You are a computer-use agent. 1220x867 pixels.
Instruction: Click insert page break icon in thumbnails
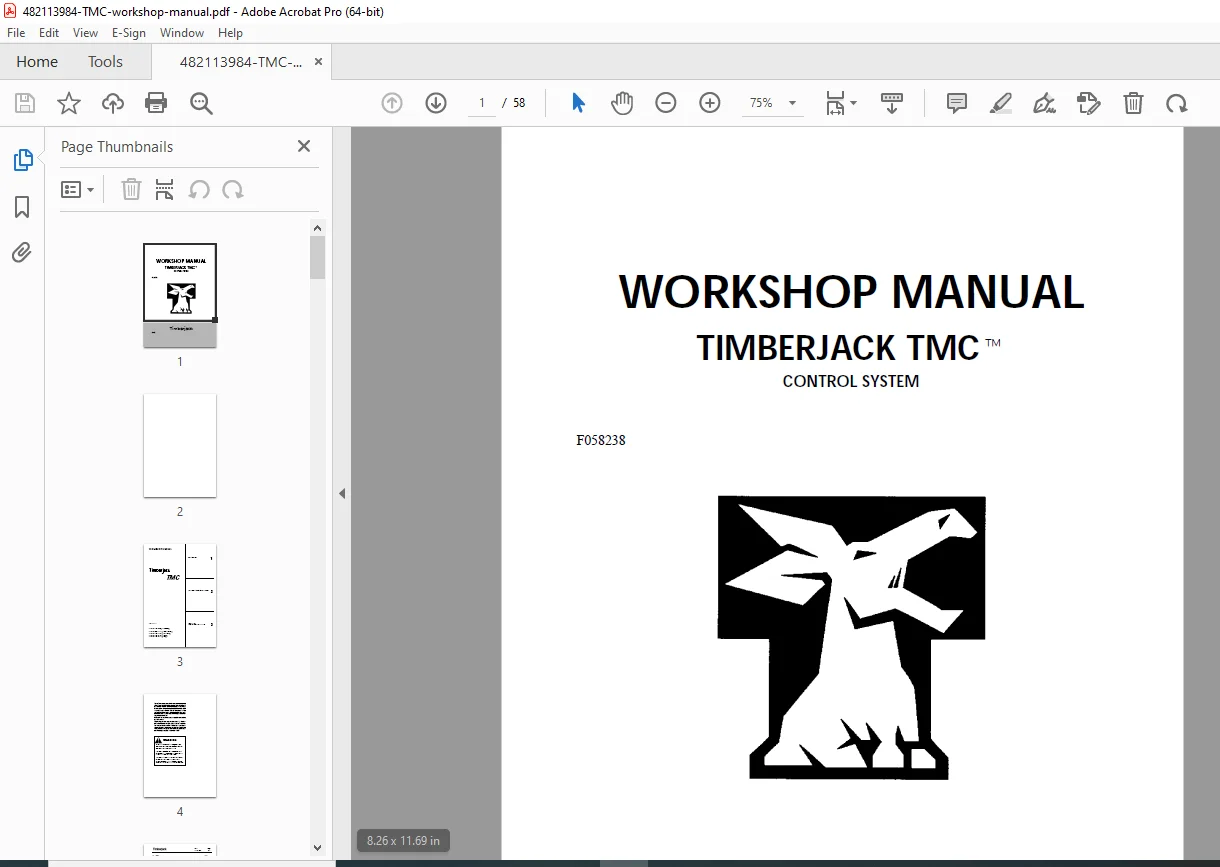[x=165, y=189]
